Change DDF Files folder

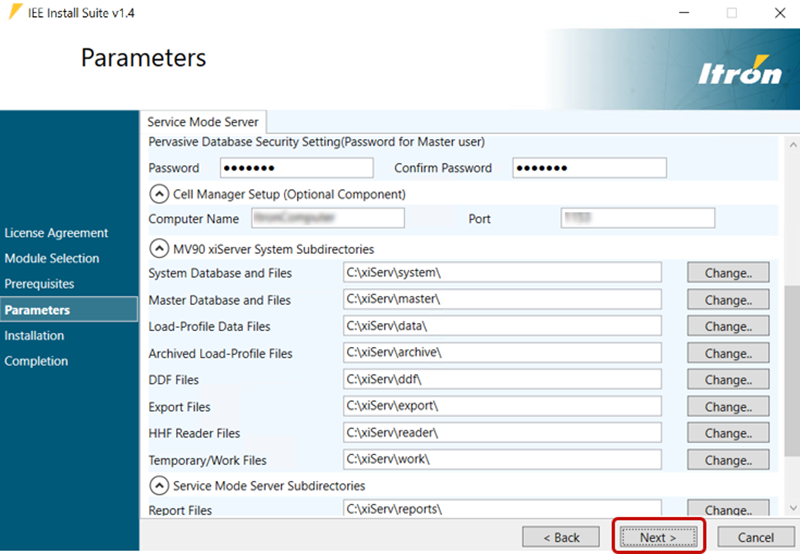point(728,380)
